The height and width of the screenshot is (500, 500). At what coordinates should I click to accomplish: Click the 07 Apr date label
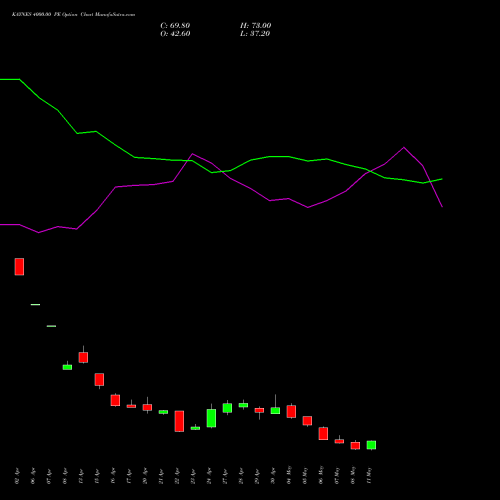point(49,476)
